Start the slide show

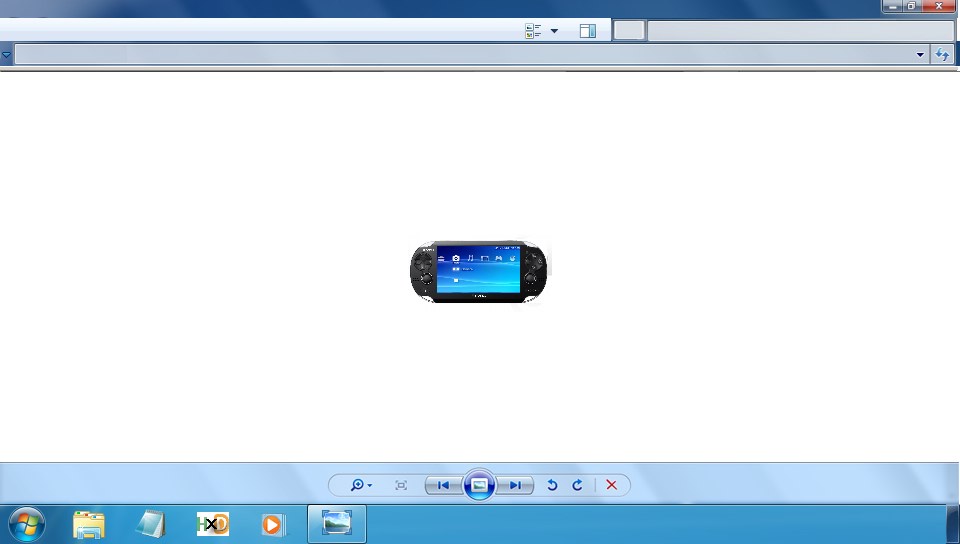479,485
